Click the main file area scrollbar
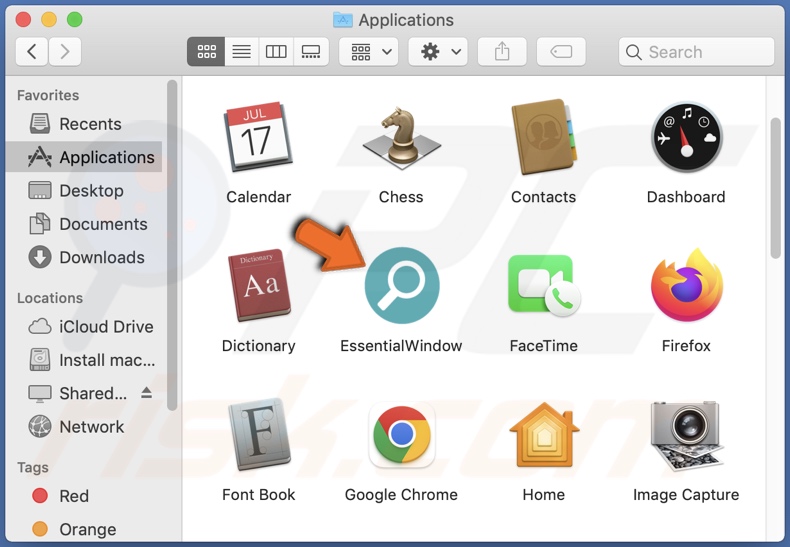The height and width of the screenshot is (547, 790). click(x=775, y=189)
